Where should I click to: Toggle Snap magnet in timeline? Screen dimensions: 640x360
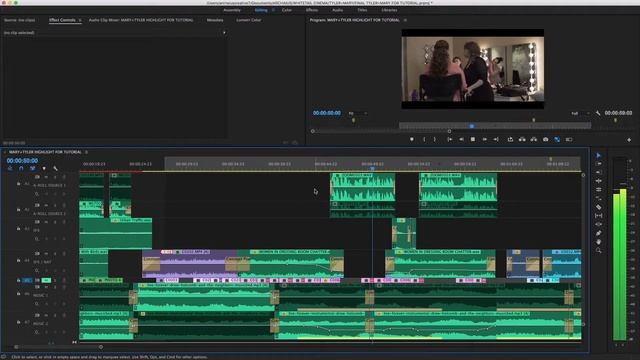(21, 168)
